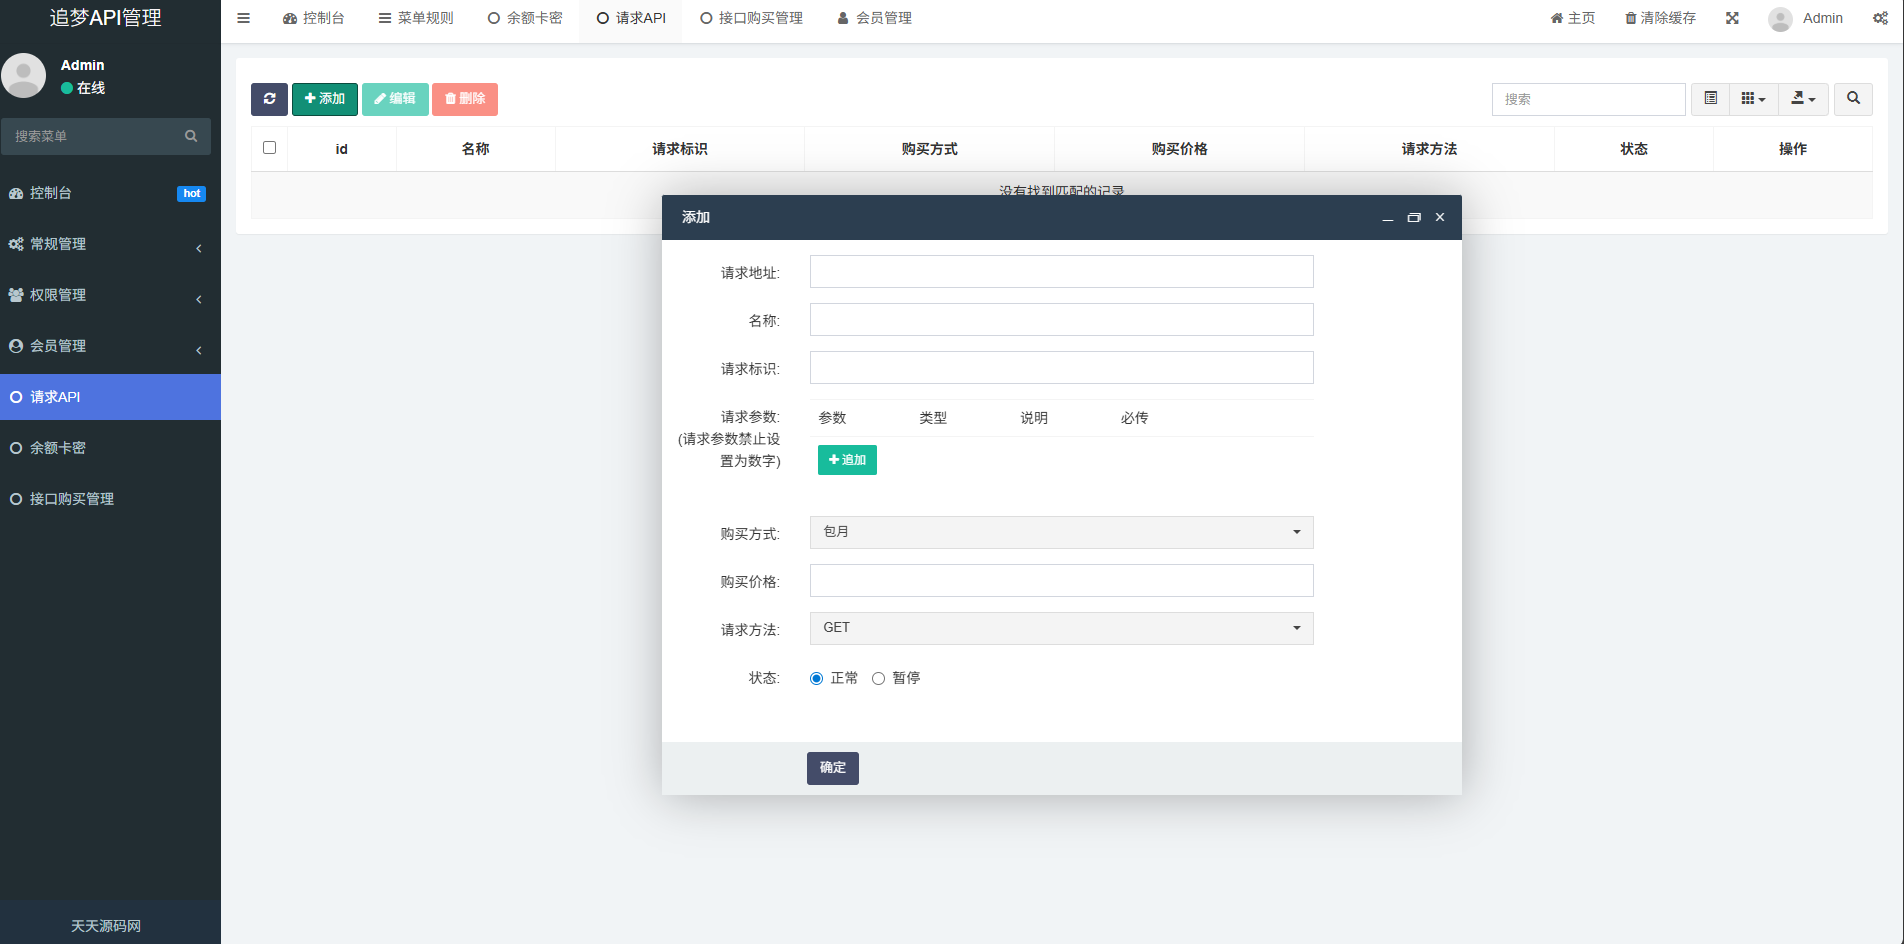
Task: Click the 追加 button to add a parameter
Action: pos(846,460)
